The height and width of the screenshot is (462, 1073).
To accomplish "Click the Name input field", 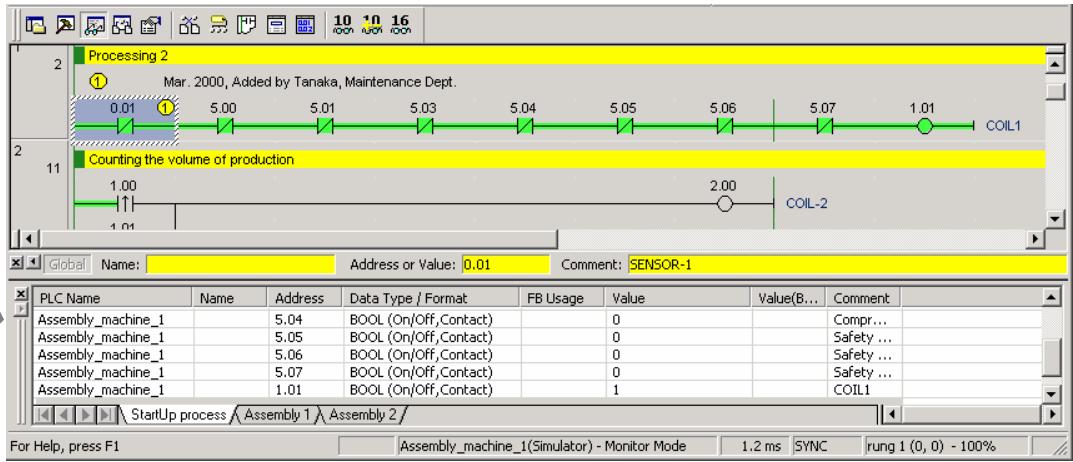I will pos(241,264).
